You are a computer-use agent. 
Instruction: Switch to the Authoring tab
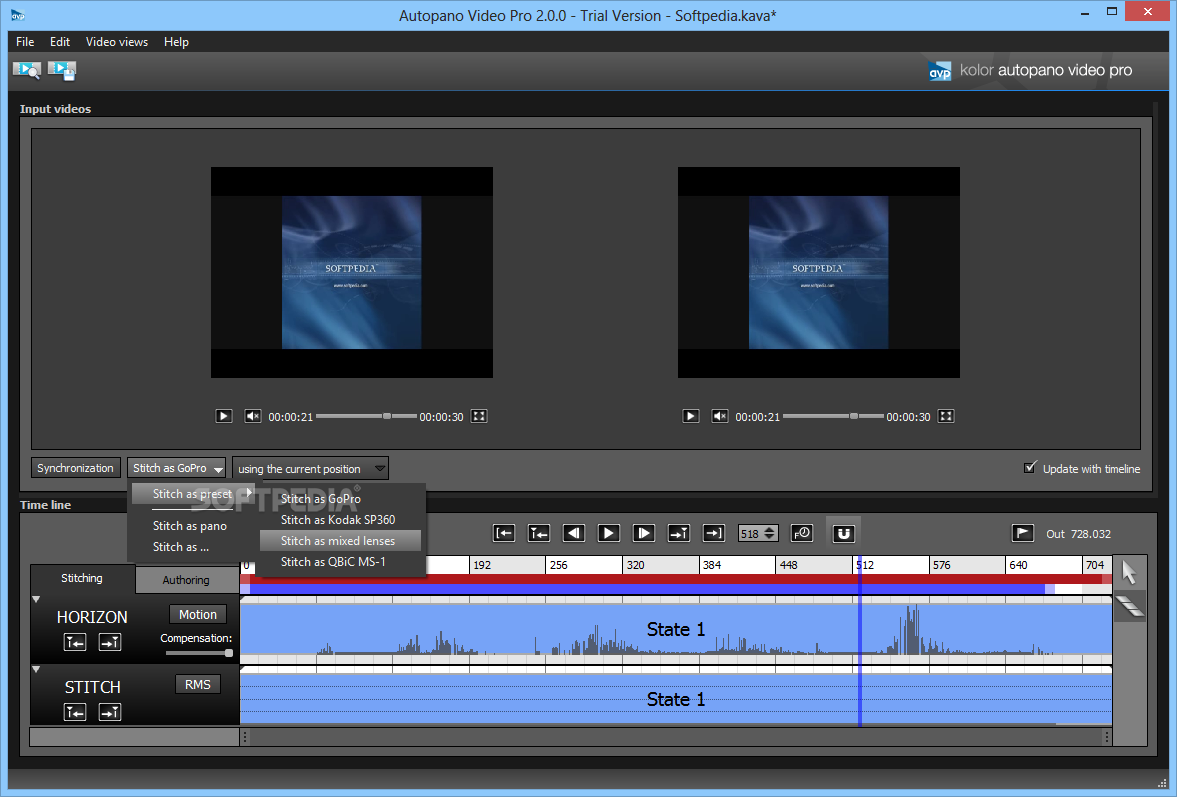coord(186,580)
